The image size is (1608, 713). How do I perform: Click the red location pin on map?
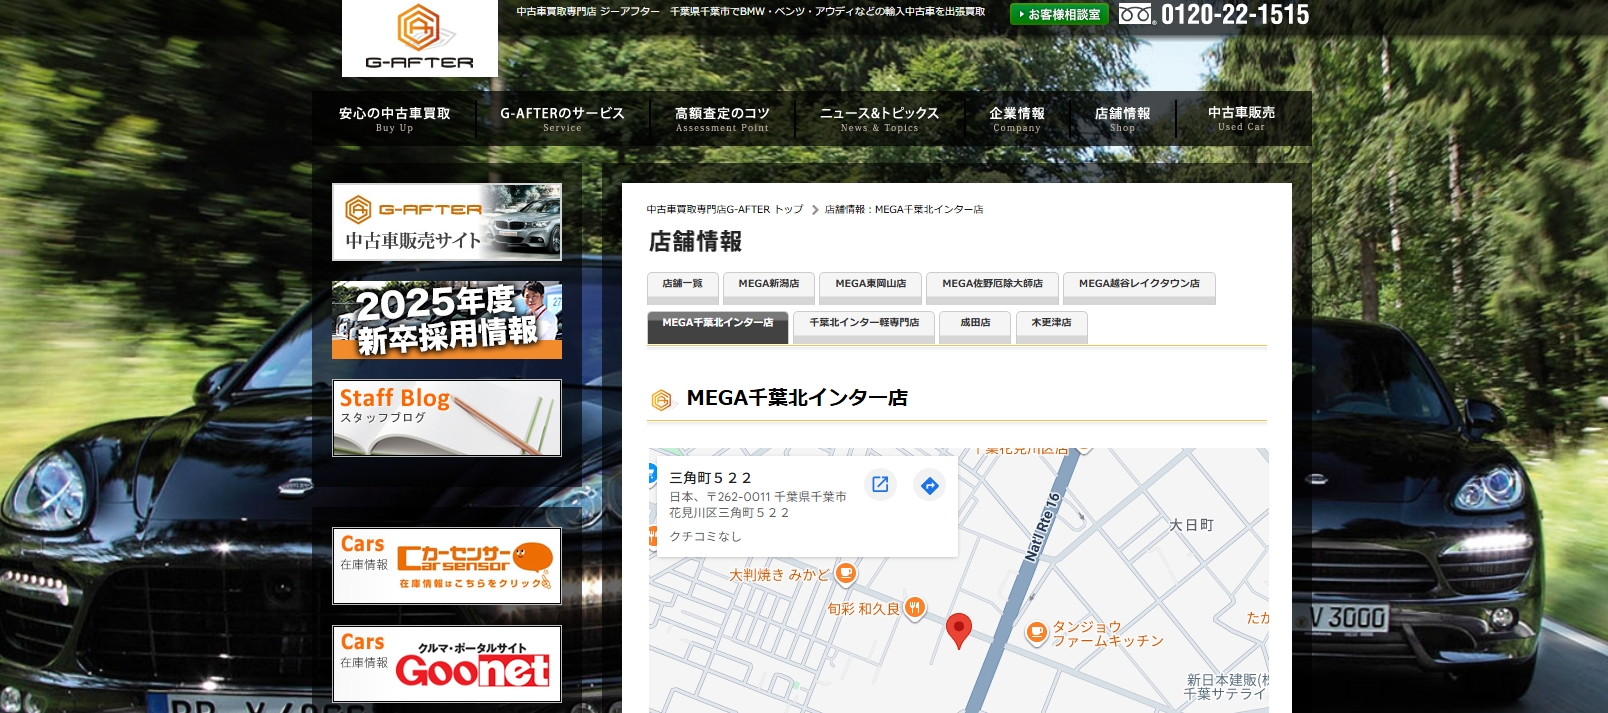958,630
